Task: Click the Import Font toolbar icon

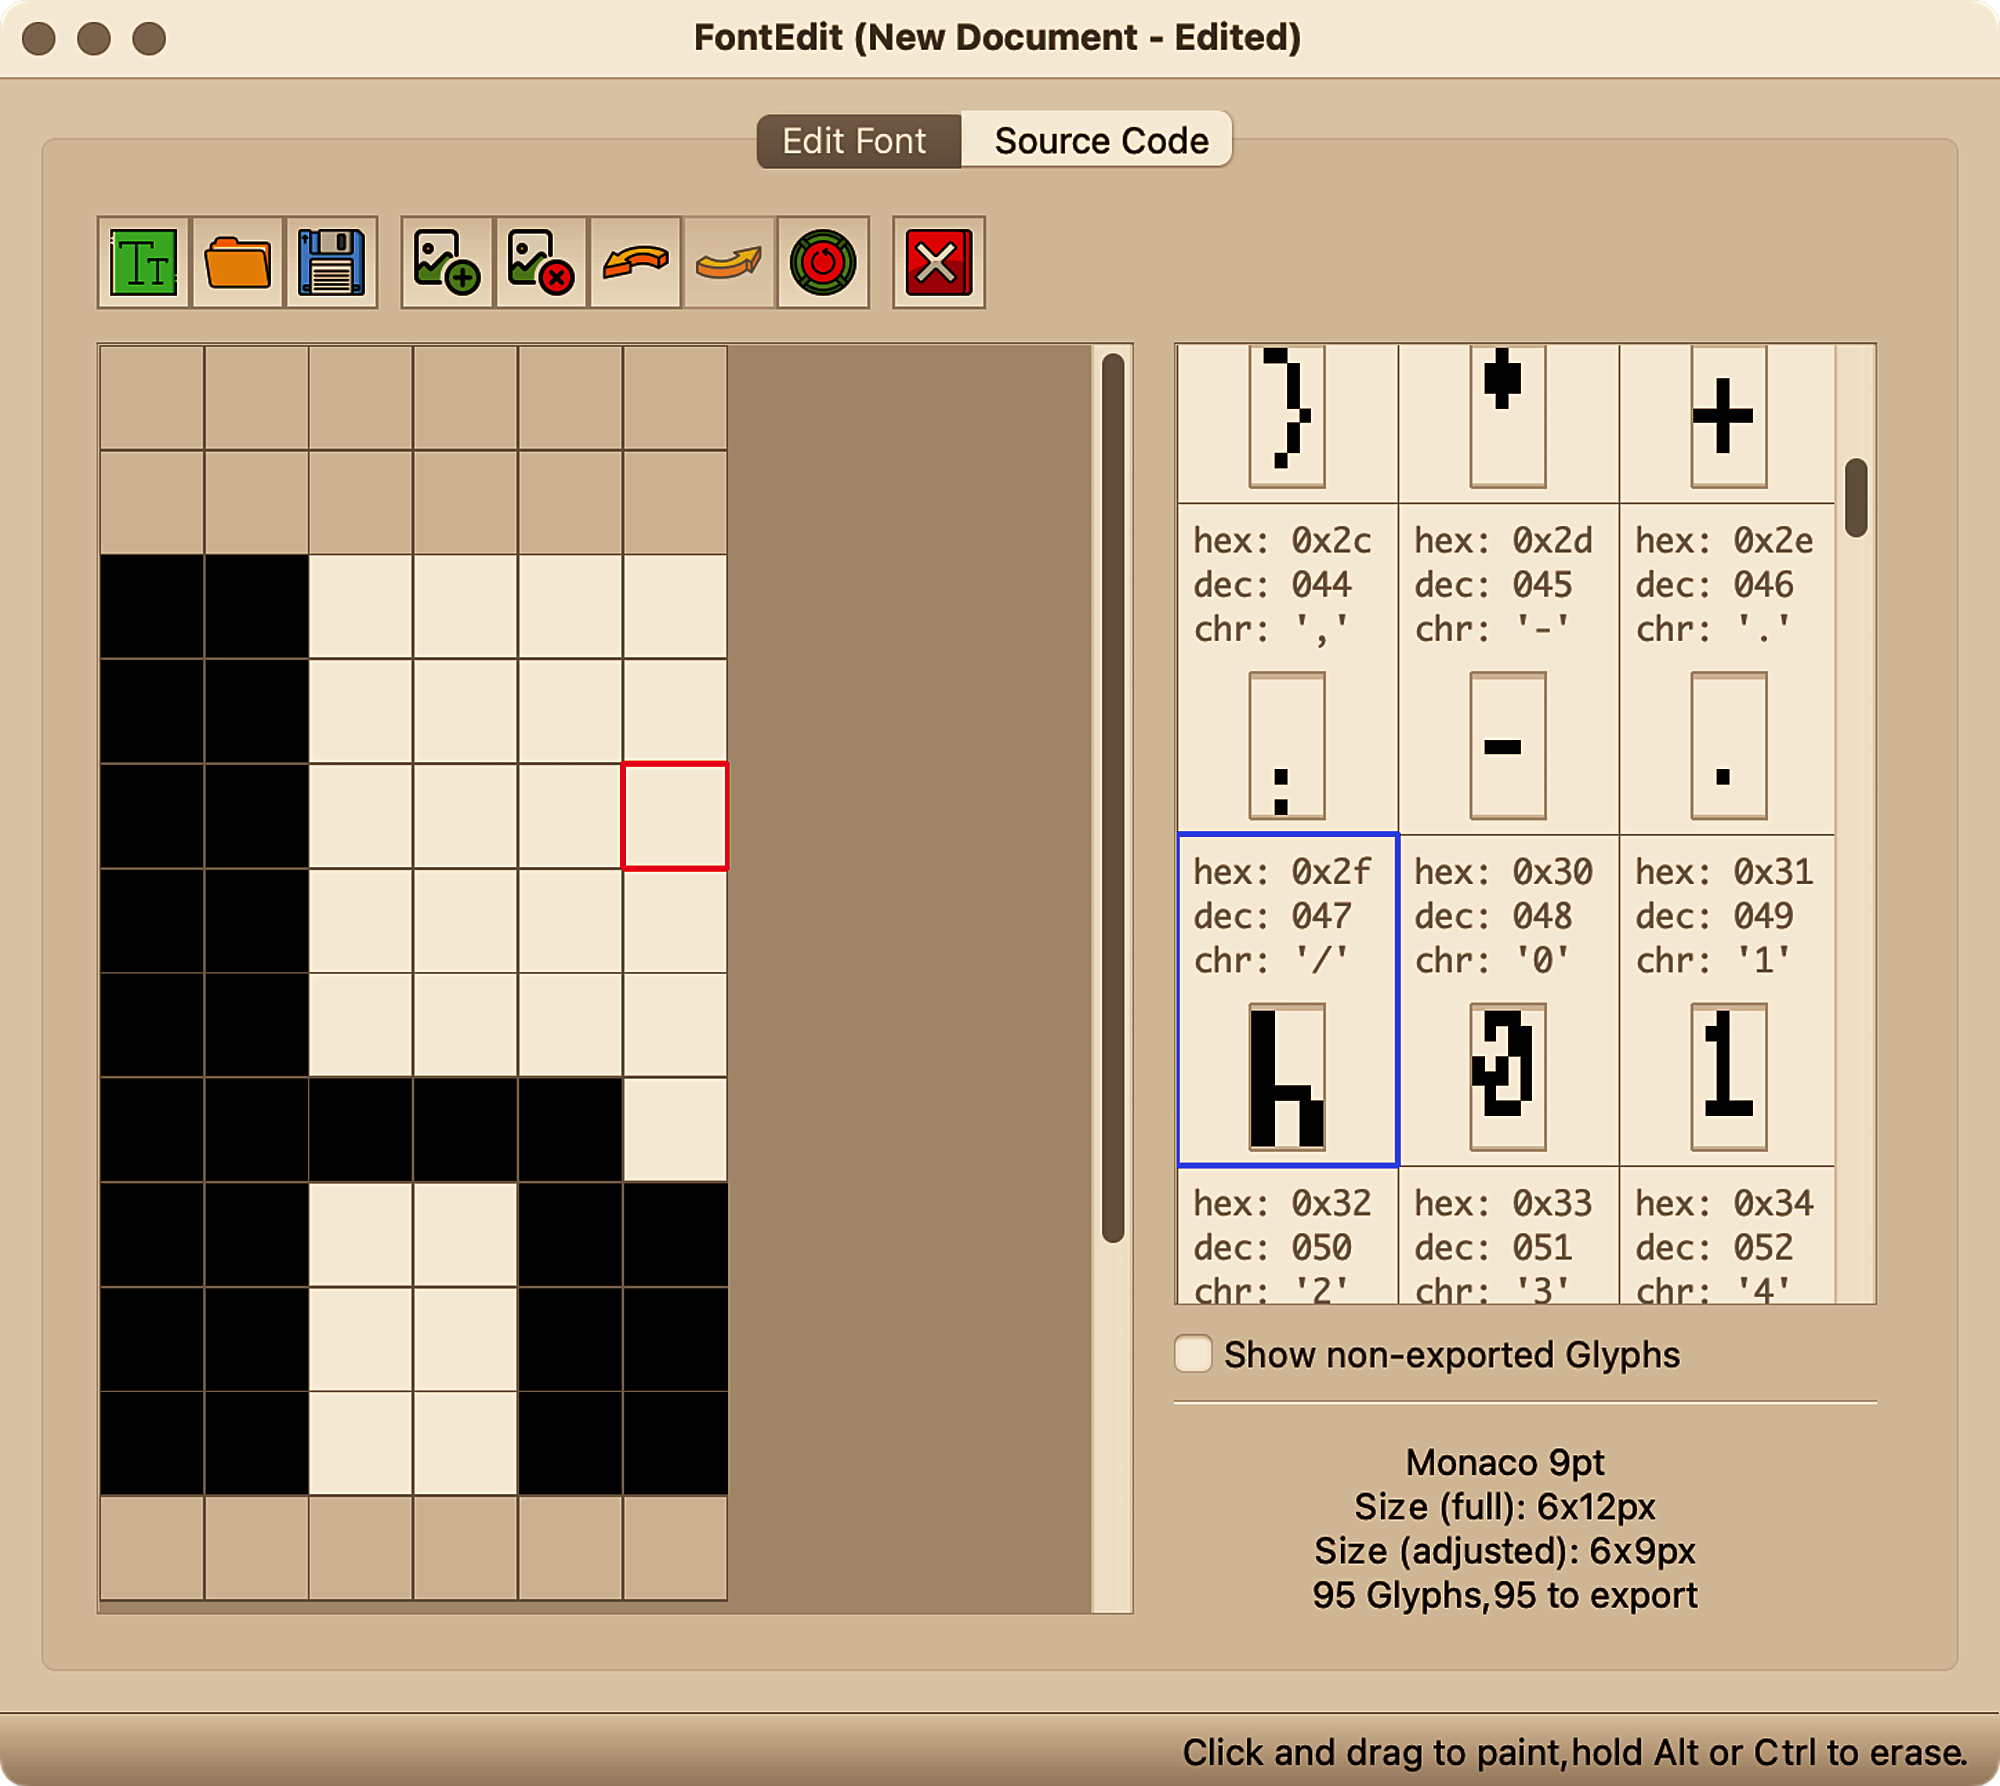Action: pos(143,262)
